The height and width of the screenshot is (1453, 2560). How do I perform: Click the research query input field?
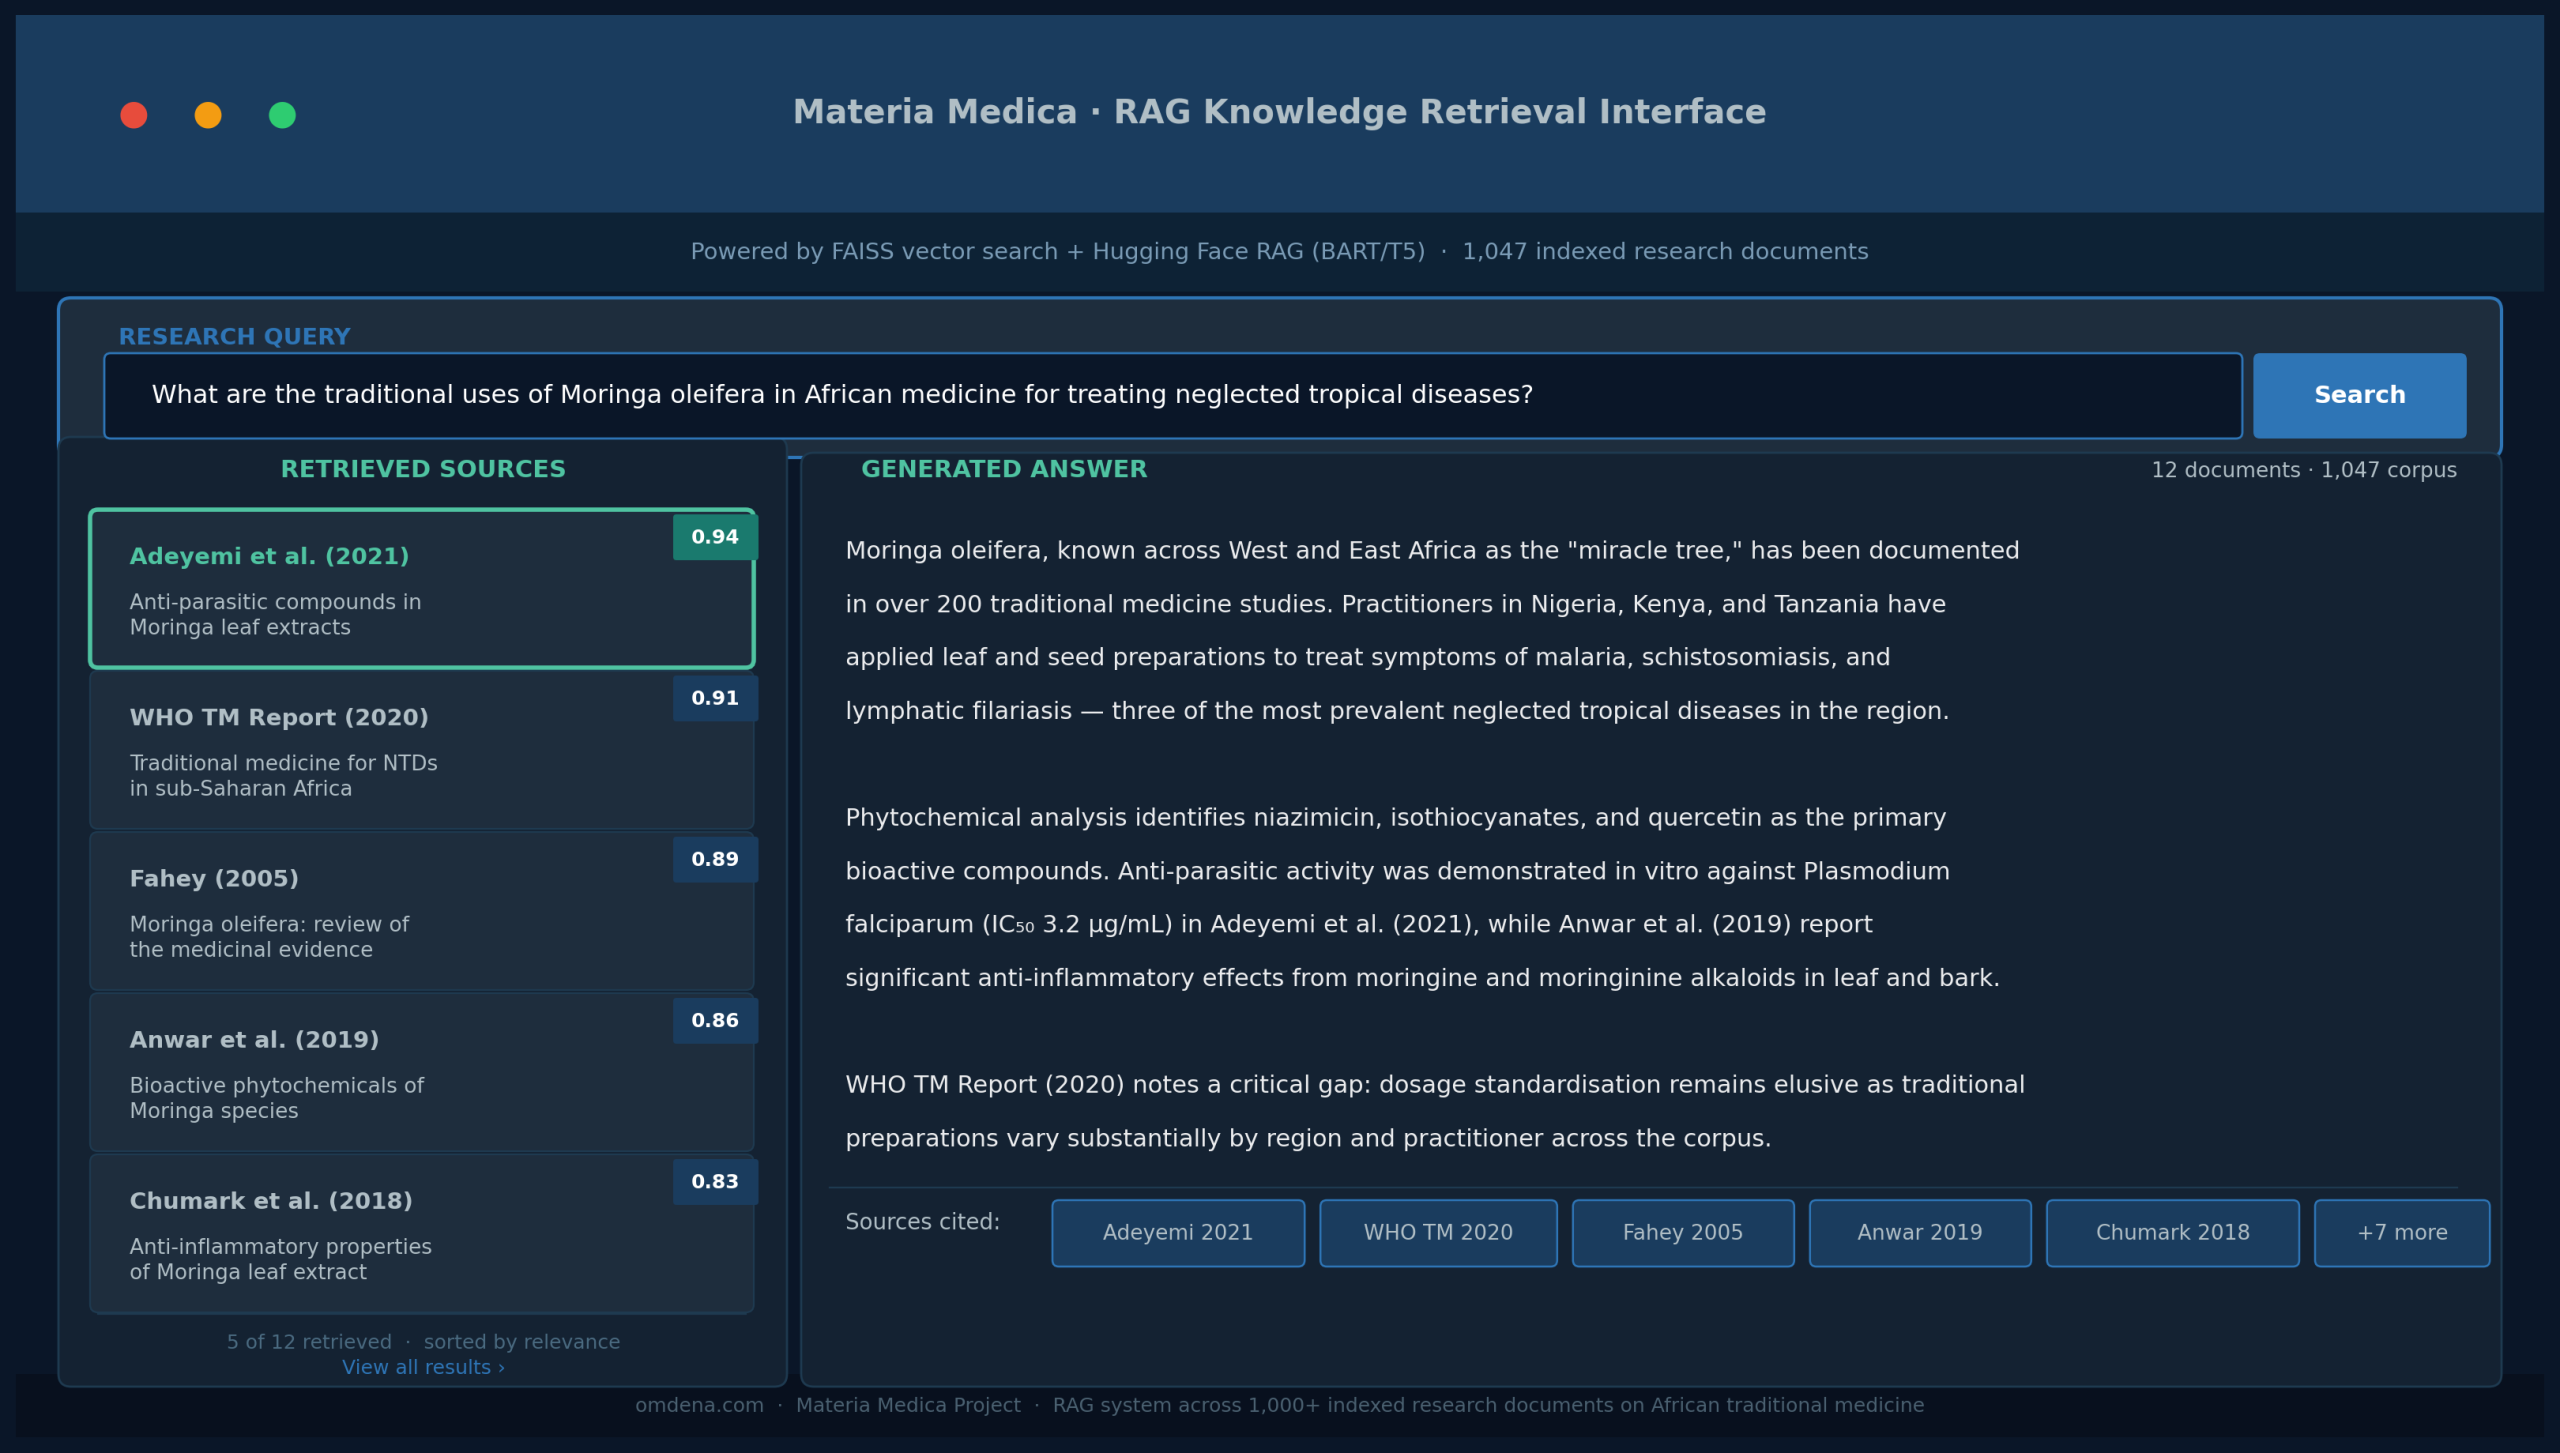(x=1172, y=395)
